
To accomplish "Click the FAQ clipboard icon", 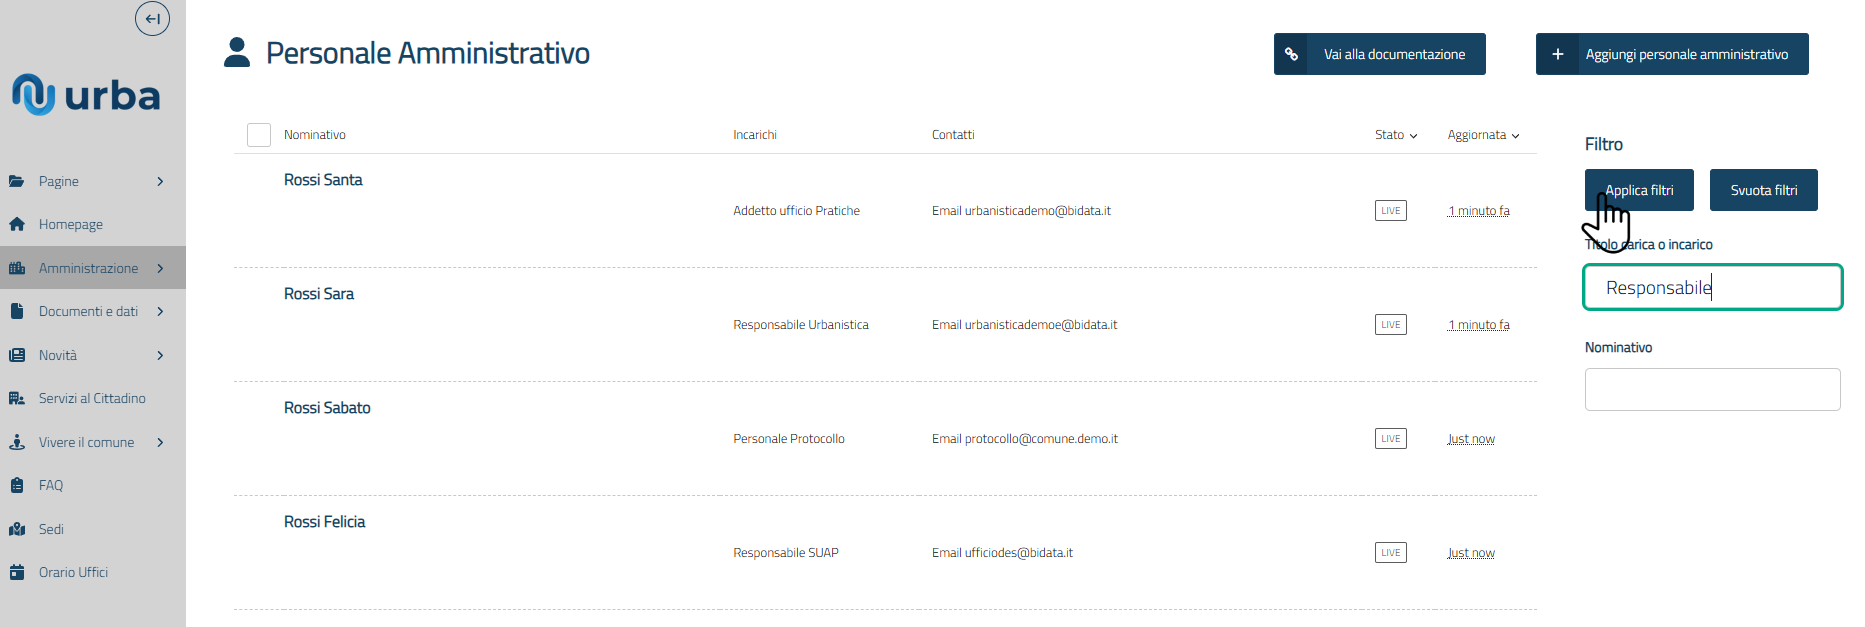I will coord(17,485).
